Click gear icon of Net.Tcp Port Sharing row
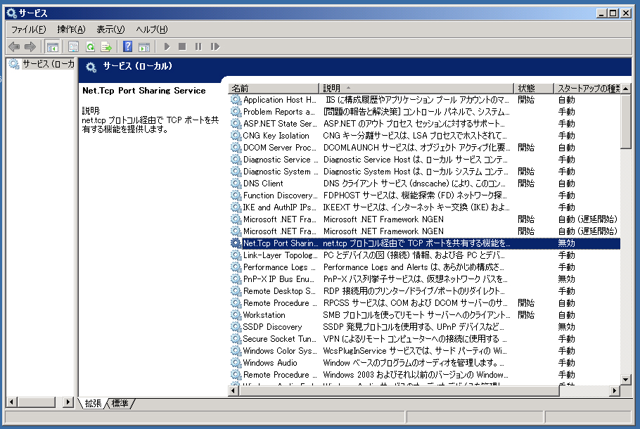640x429 pixels. [x=236, y=243]
